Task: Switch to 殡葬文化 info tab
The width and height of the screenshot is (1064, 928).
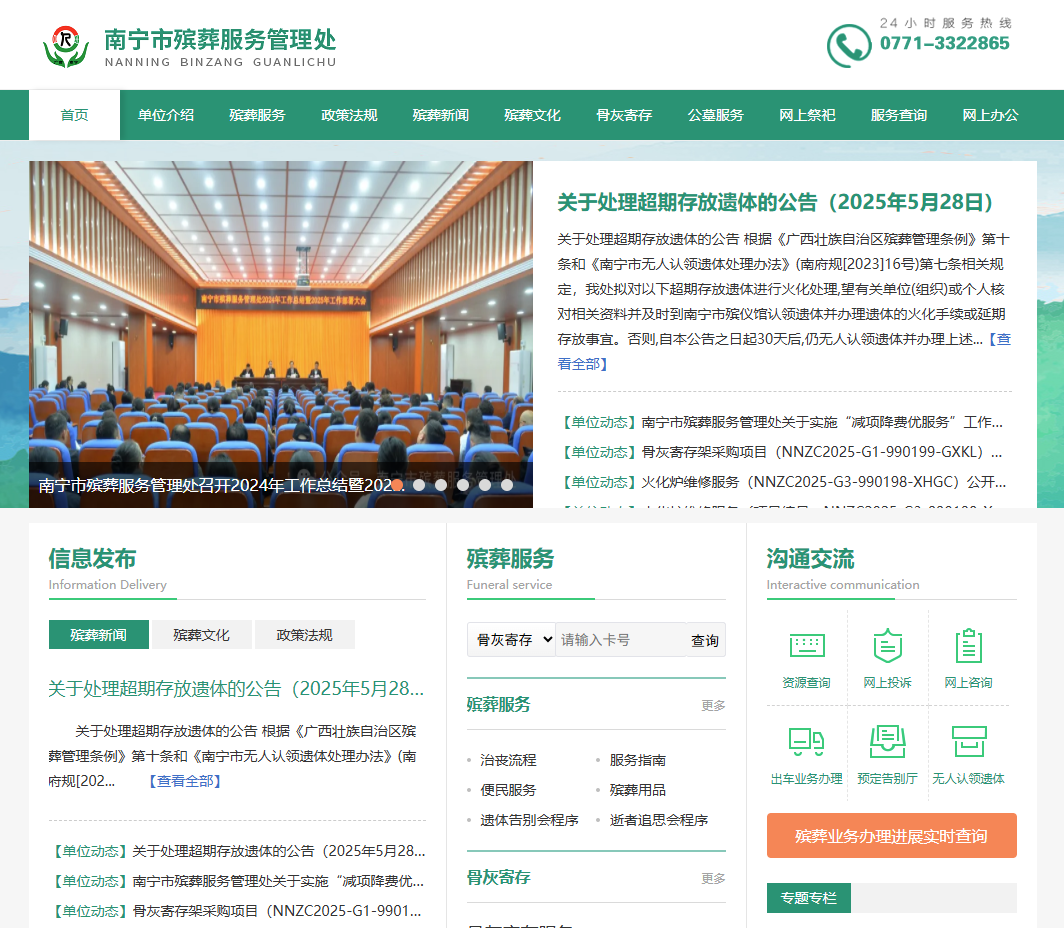Action: coord(202,635)
